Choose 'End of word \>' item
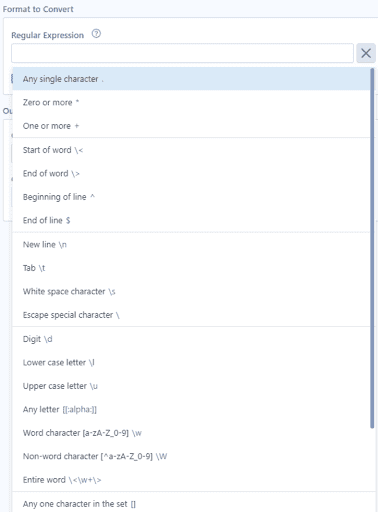 point(191,173)
